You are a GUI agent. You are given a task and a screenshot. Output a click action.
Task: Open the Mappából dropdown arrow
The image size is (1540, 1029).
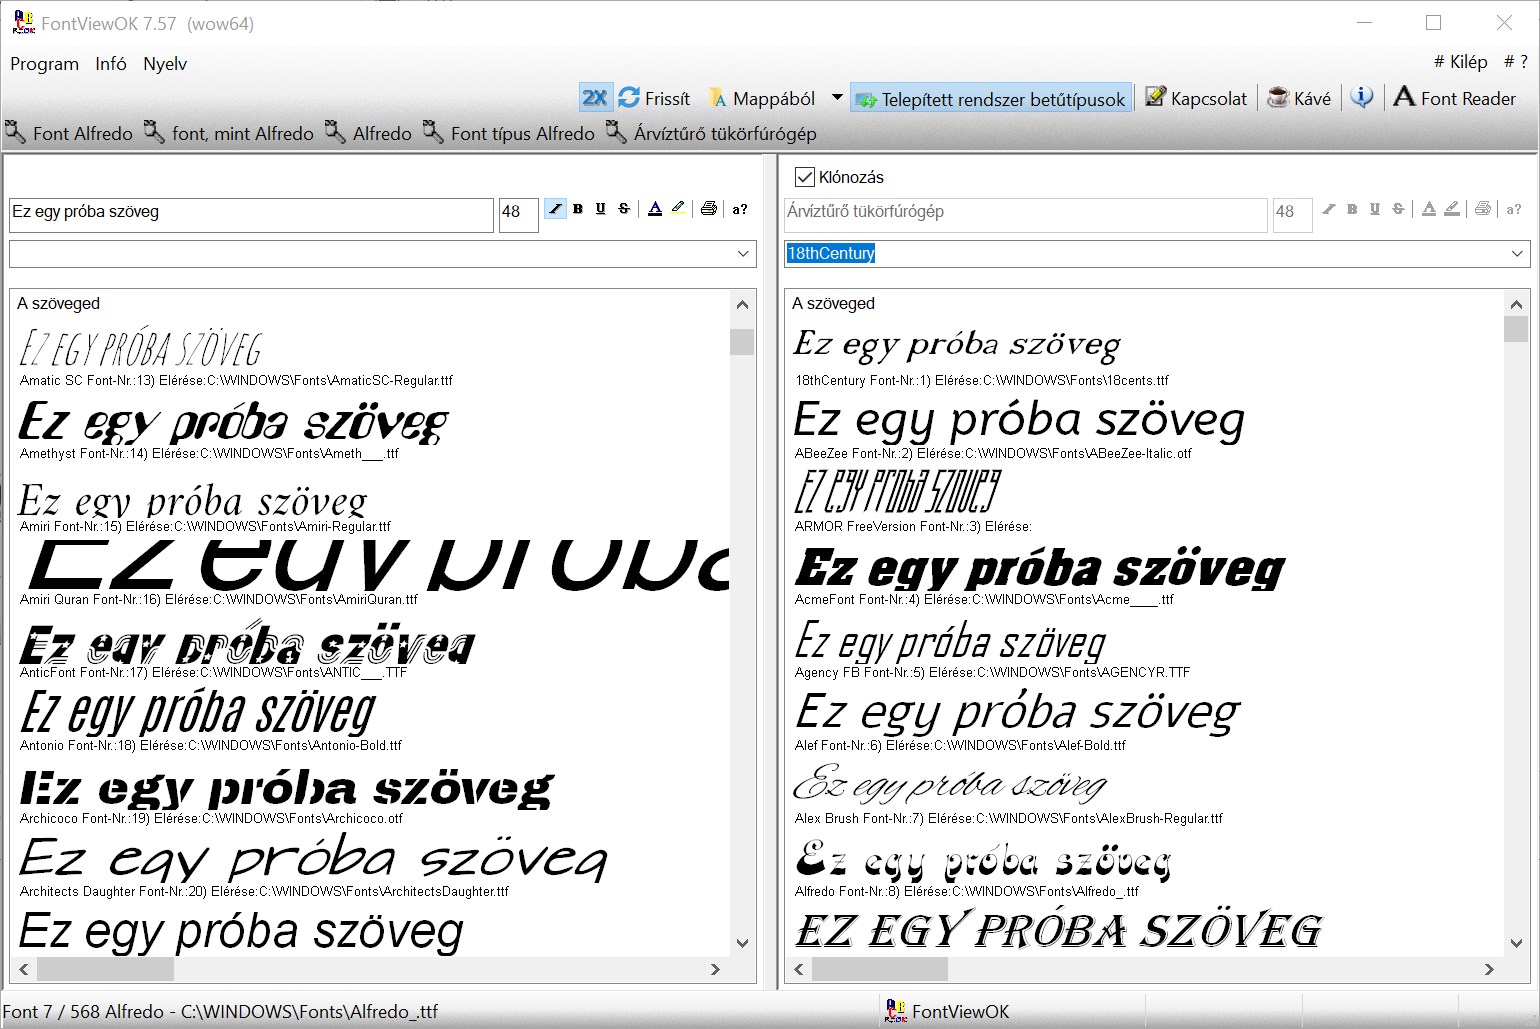(x=837, y=98)
